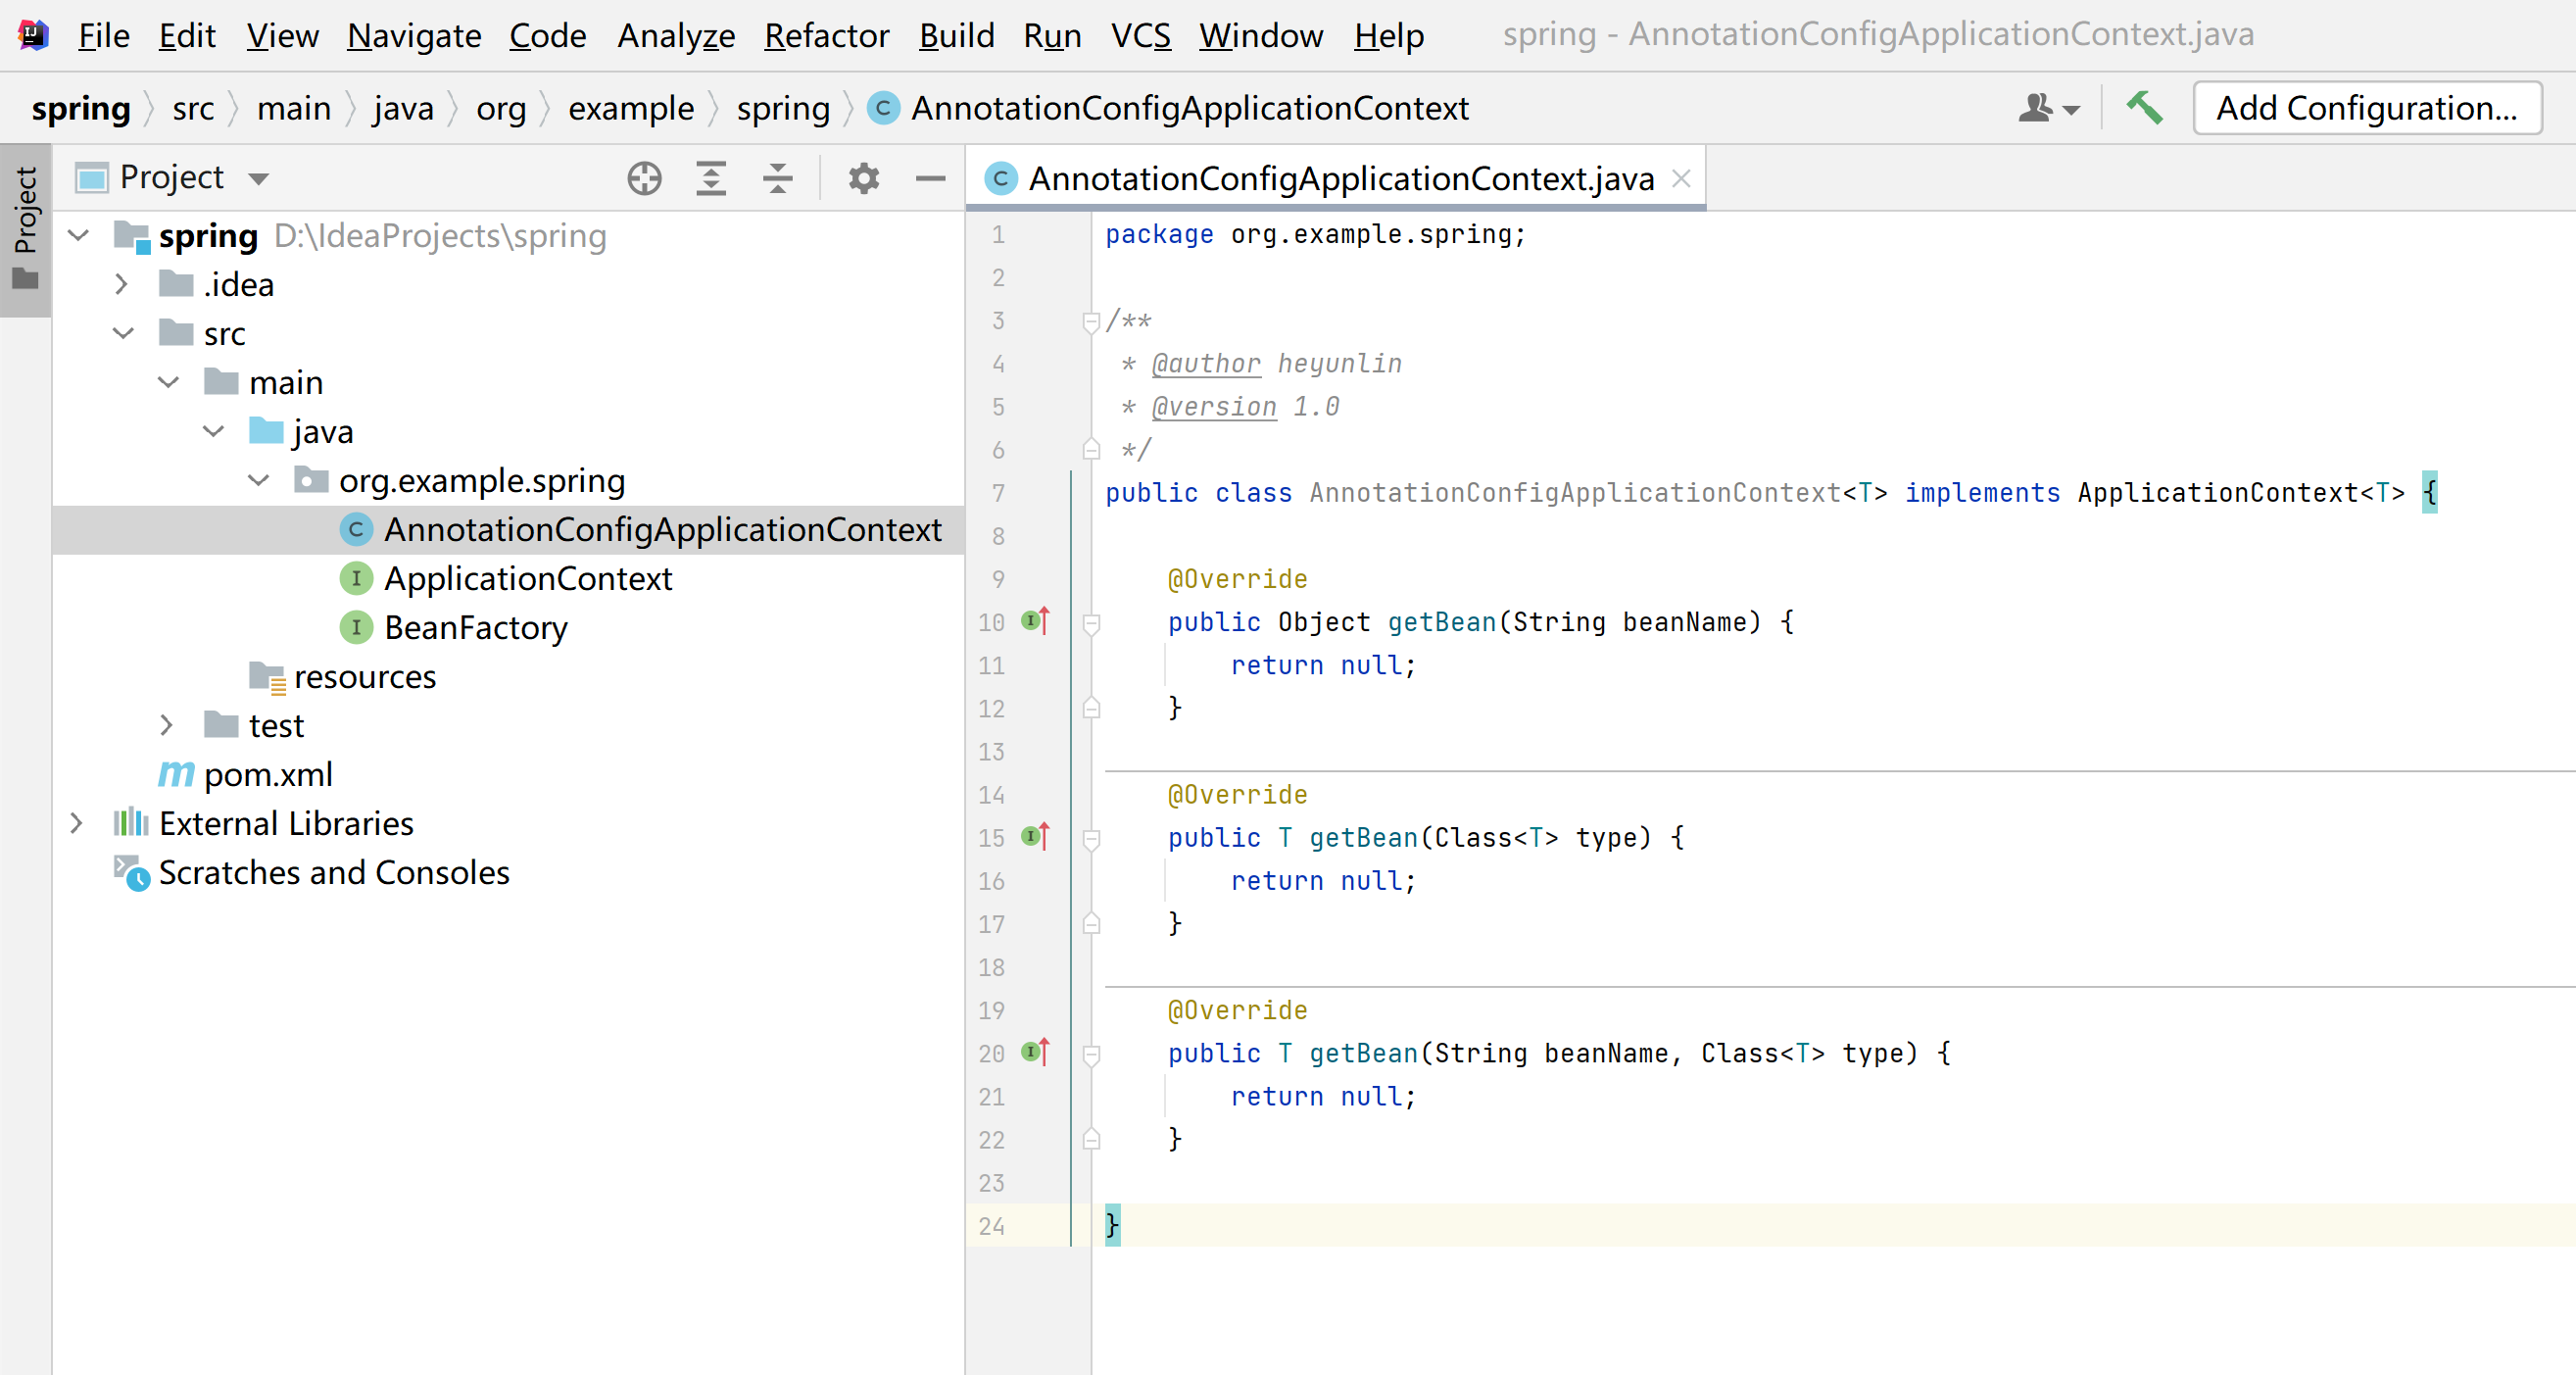
Task: Open the user profile icon dropdown
Action: coord(2047,108)
